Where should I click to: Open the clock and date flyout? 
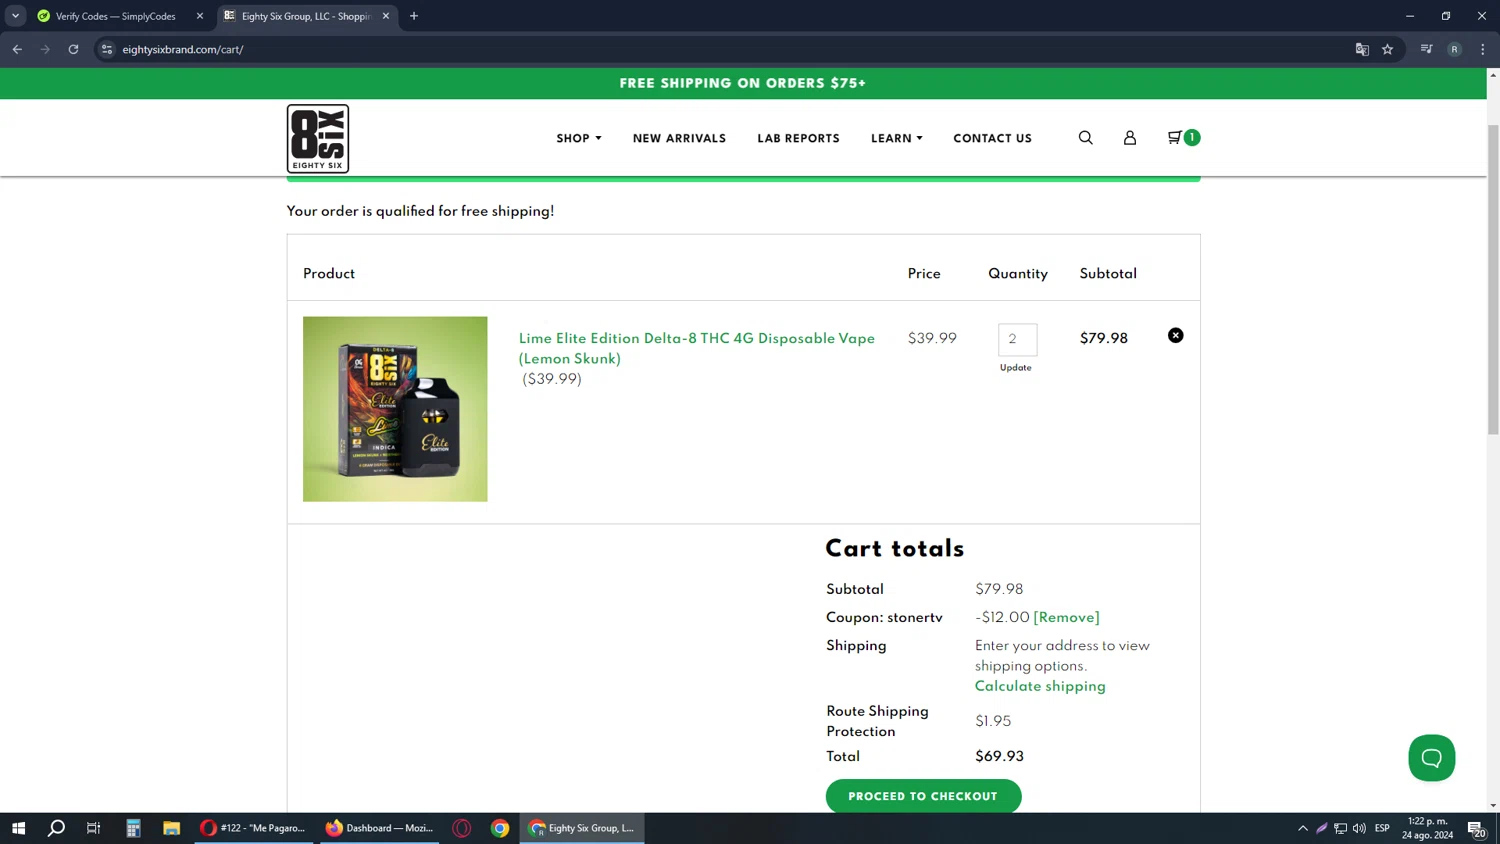pos(1428,828)
